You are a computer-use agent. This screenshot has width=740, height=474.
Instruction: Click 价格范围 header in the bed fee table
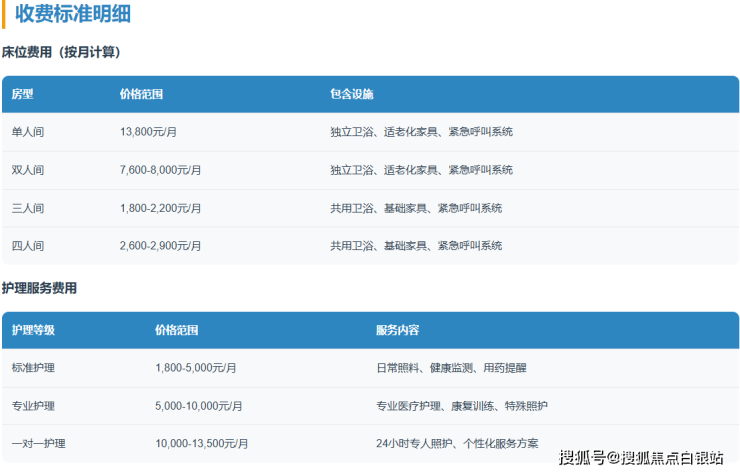tap(141, 94)
